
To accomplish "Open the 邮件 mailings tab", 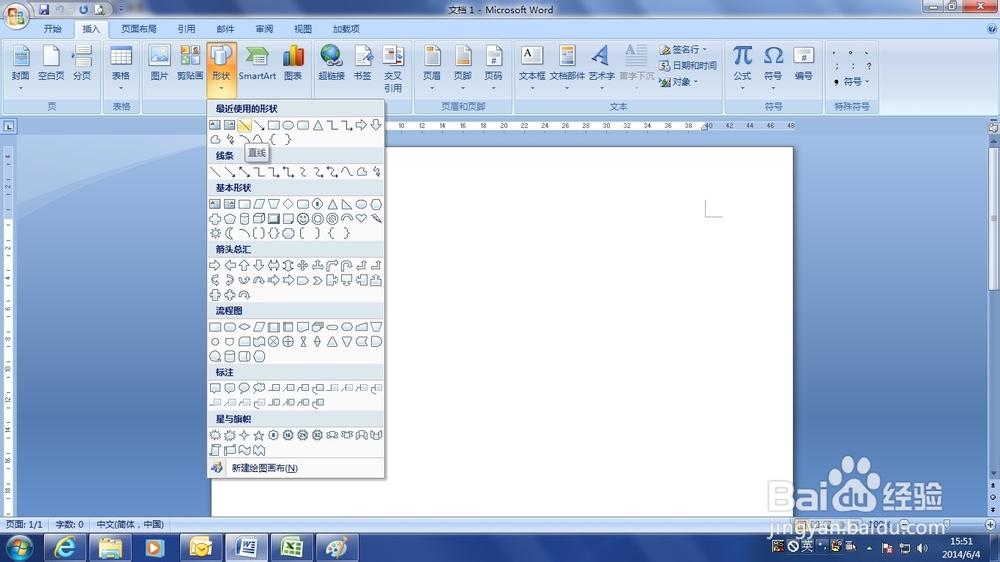I will pyautogui.click(x=225, y=29).
